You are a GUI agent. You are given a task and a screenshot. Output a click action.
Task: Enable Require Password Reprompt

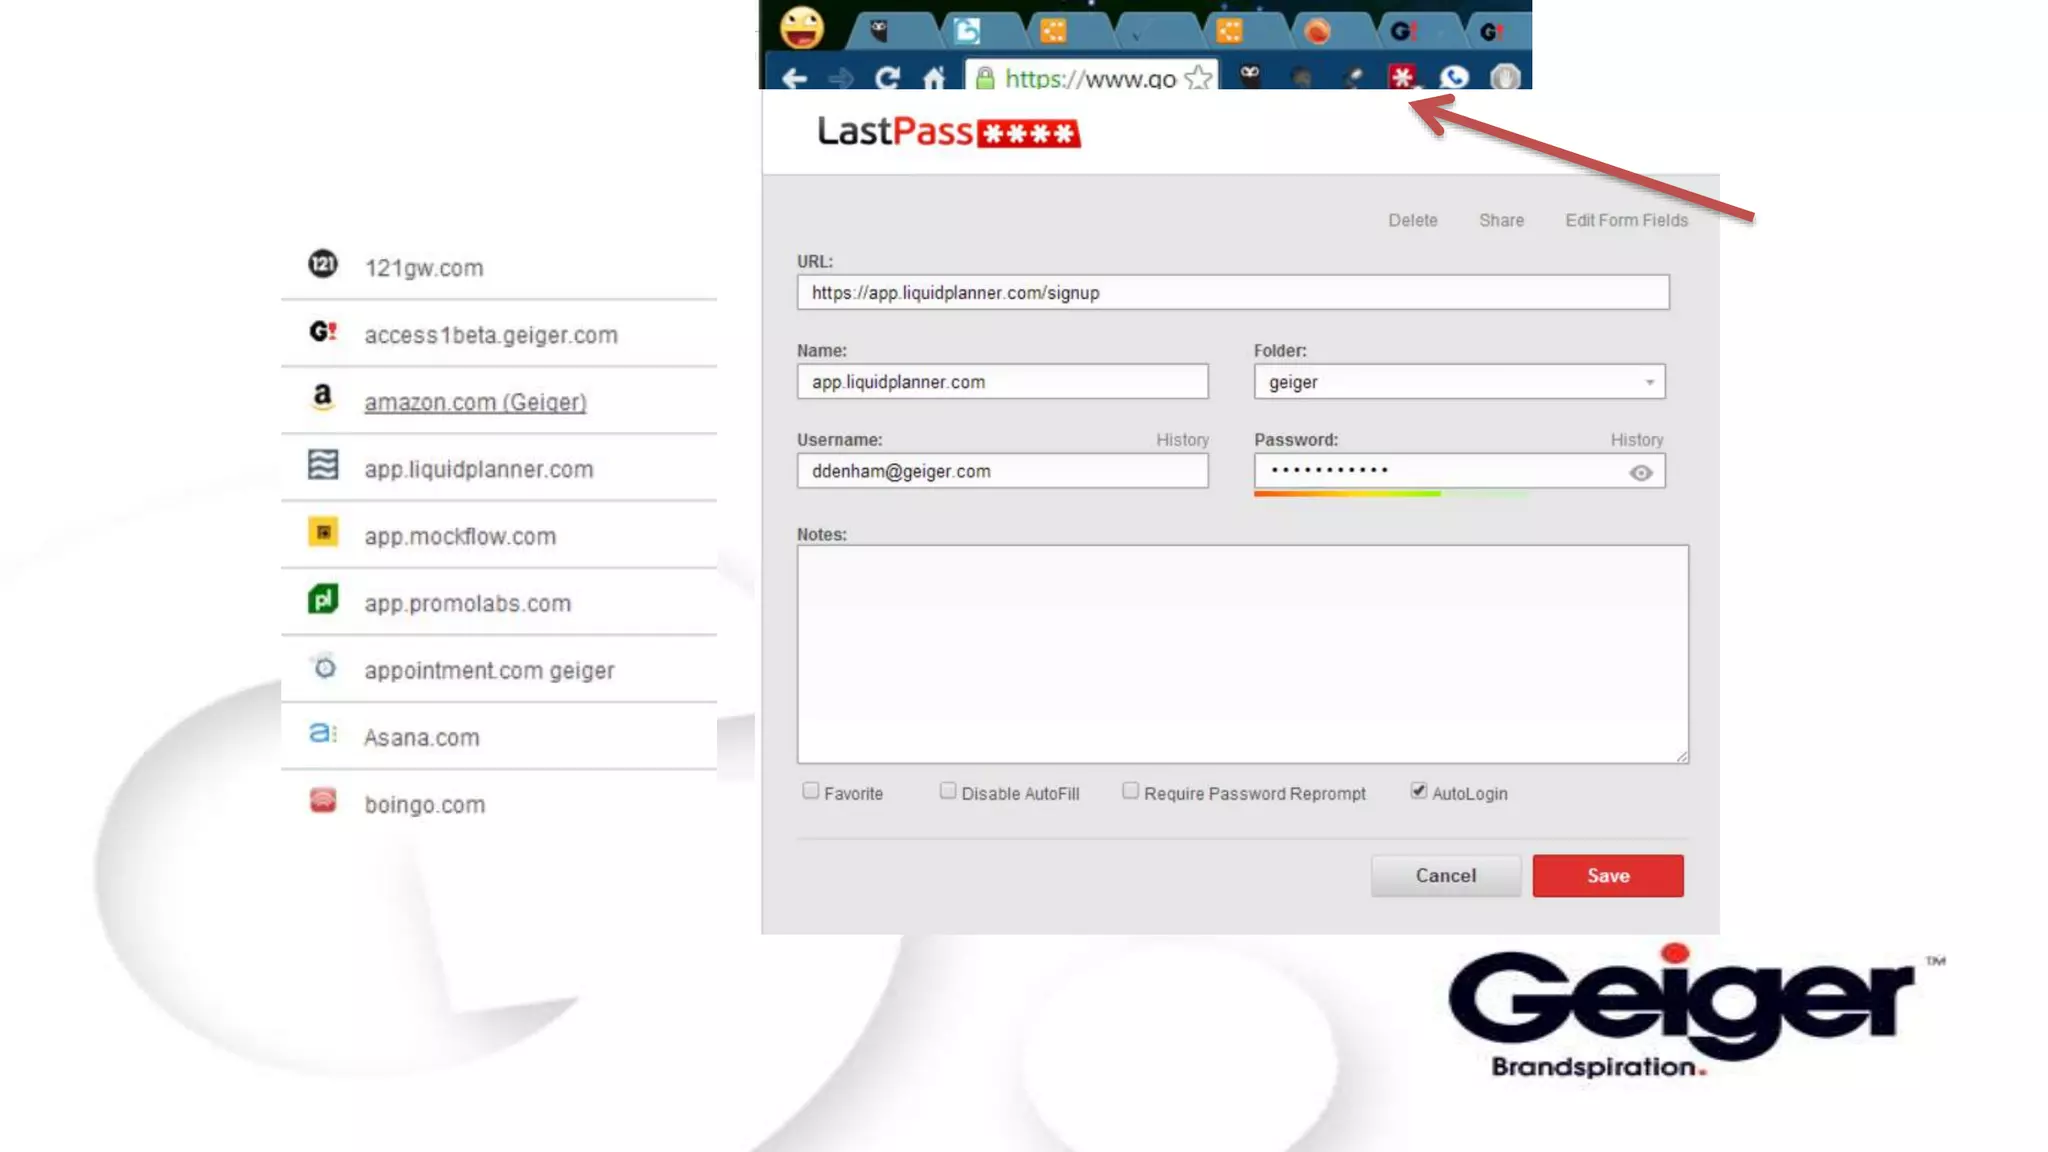(1130, 791)
